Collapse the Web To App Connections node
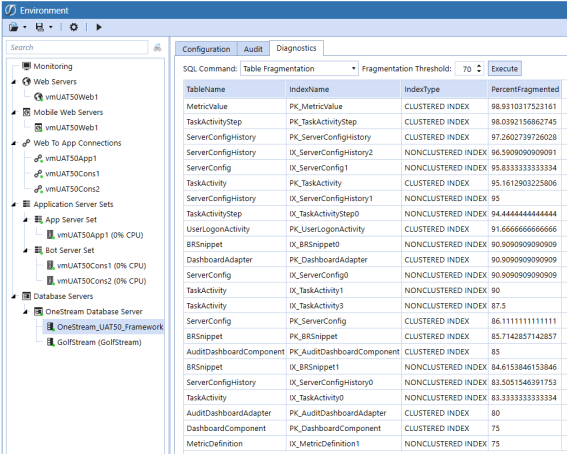Viewport: 567px width, 454px height. (x=14, y=144)
